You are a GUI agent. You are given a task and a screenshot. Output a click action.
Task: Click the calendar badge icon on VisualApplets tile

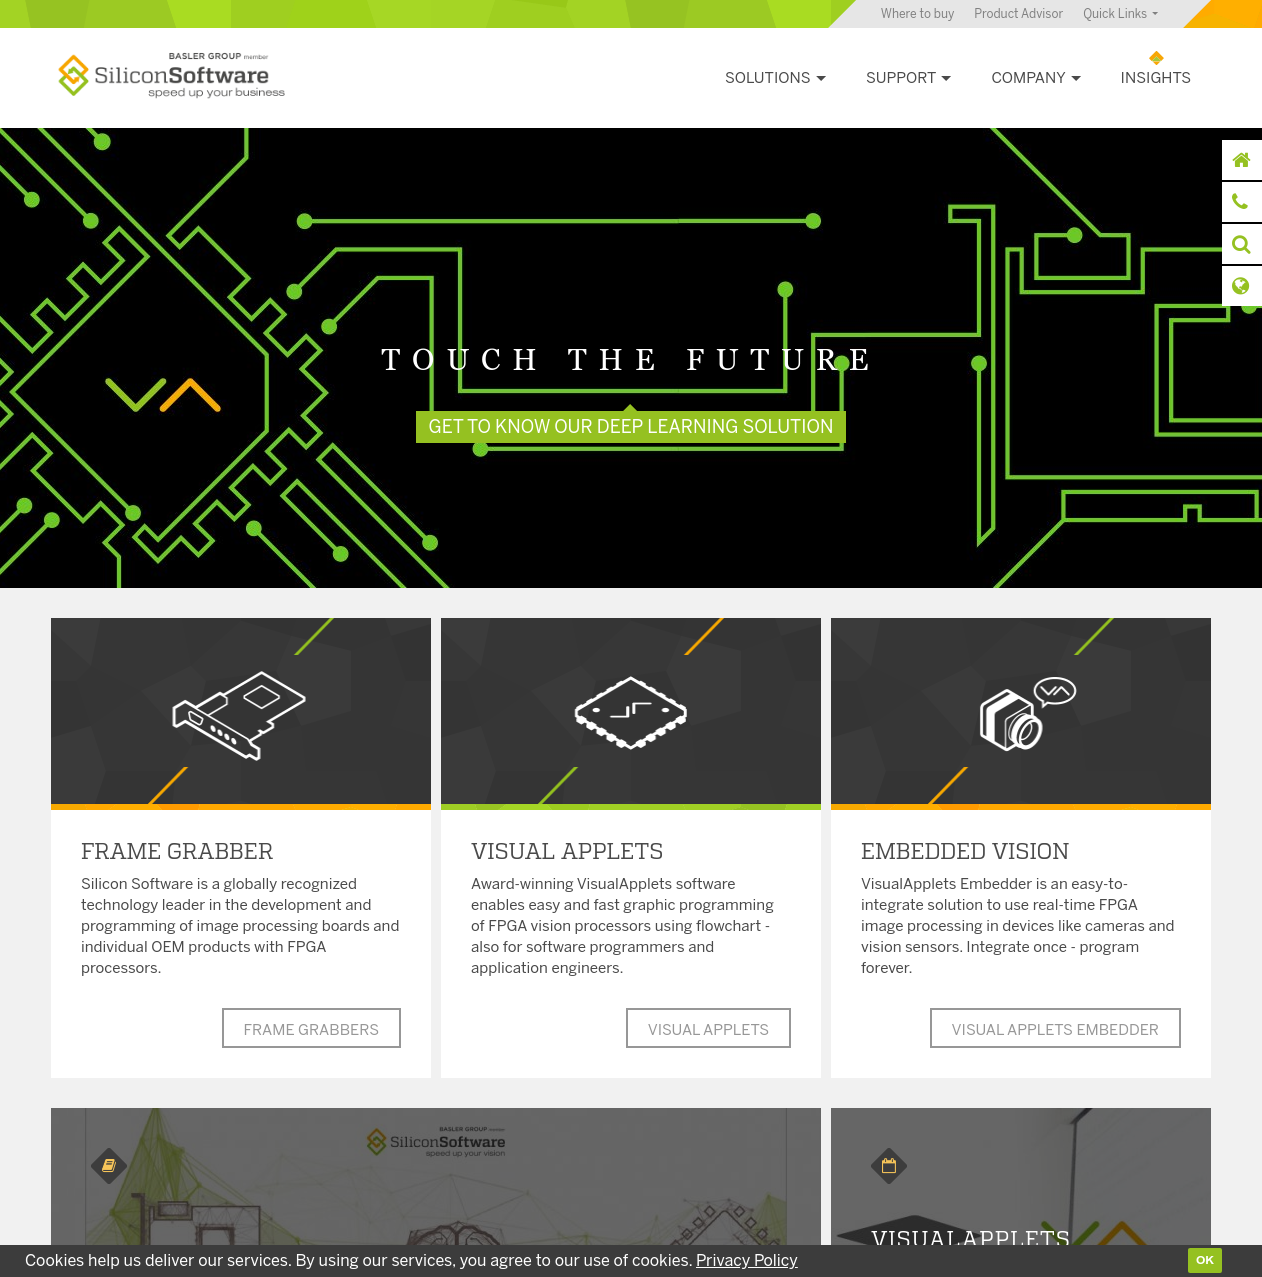tap(889, 1165)
